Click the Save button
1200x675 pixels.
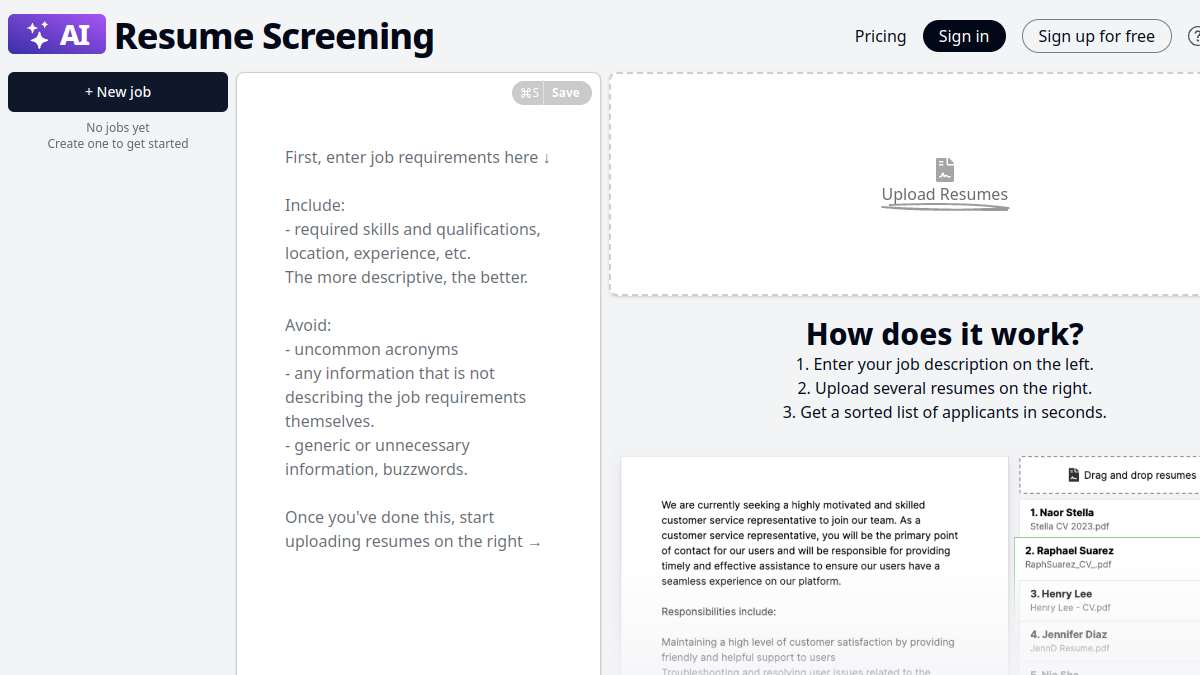566,93
